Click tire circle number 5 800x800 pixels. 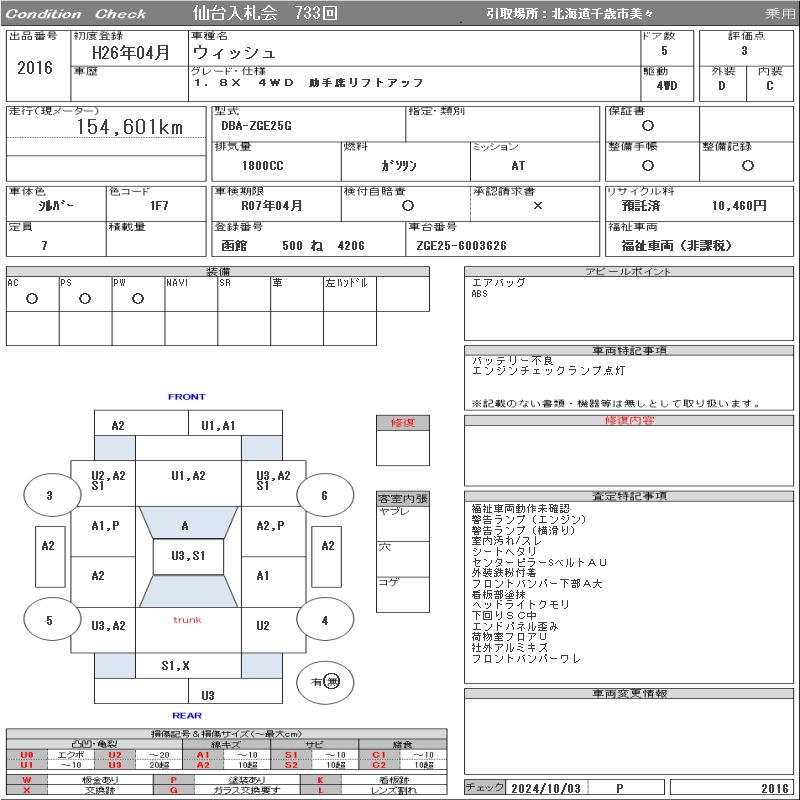(52, 620)
